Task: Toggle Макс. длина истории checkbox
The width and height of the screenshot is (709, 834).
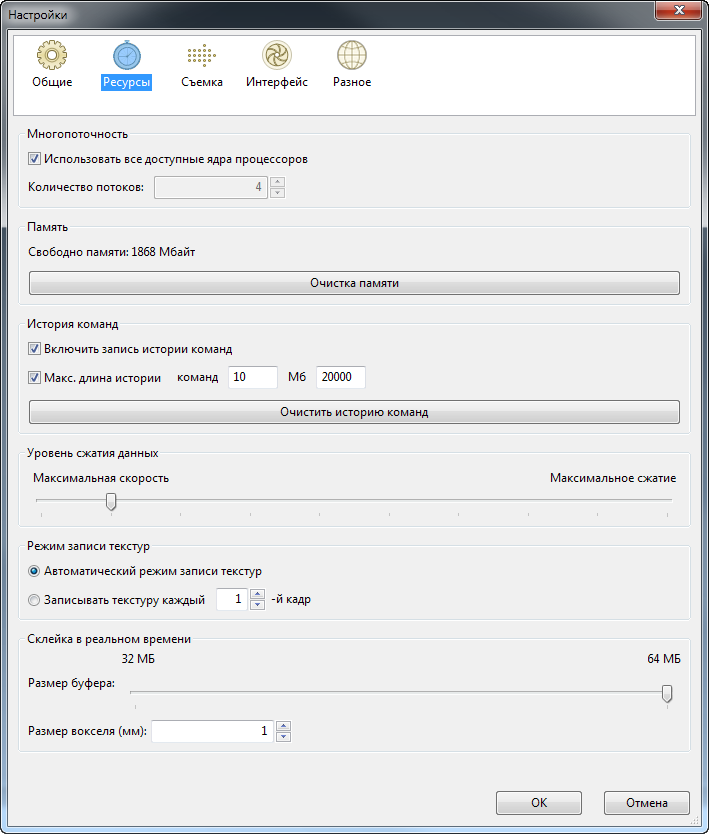Action: click(x=35, y=378)
